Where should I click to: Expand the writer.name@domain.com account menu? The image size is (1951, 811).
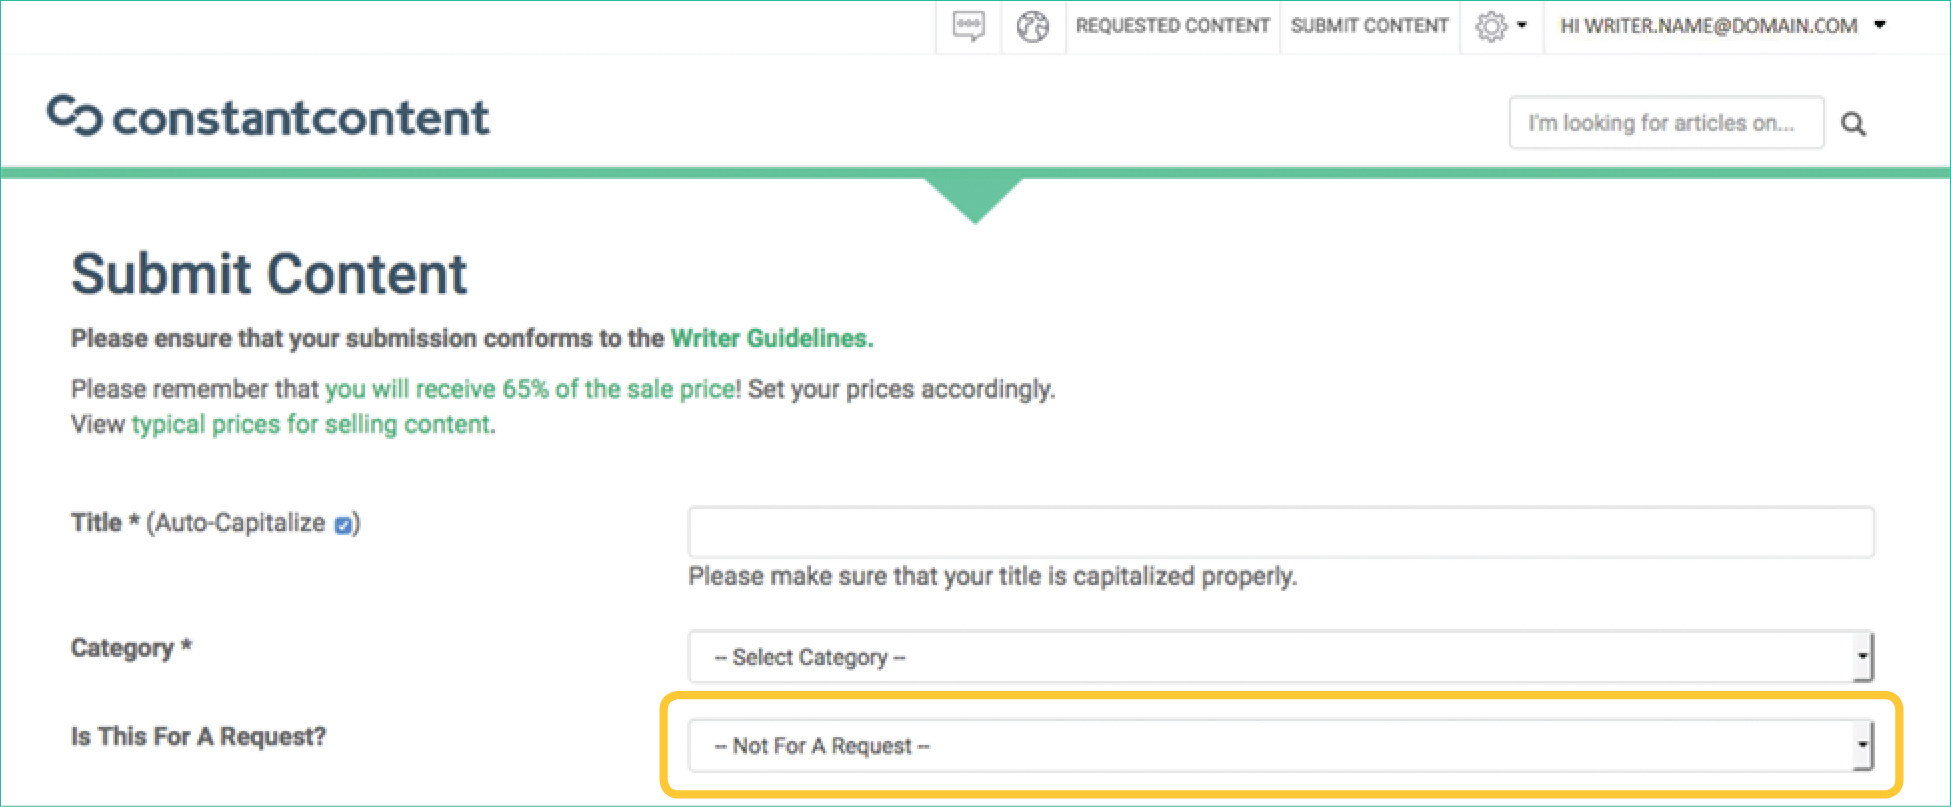[x=1721, y=26]
